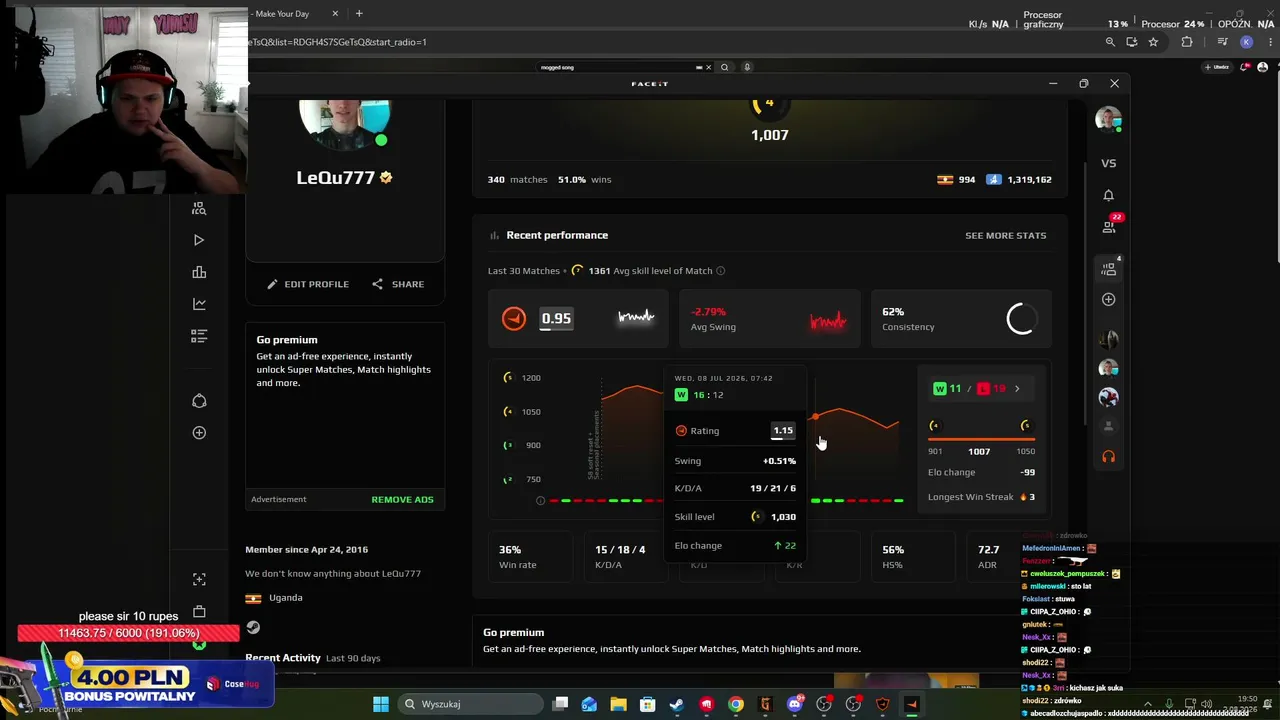
Task: Click the 62% Consistency card
Action: click(x=961, y=319)
